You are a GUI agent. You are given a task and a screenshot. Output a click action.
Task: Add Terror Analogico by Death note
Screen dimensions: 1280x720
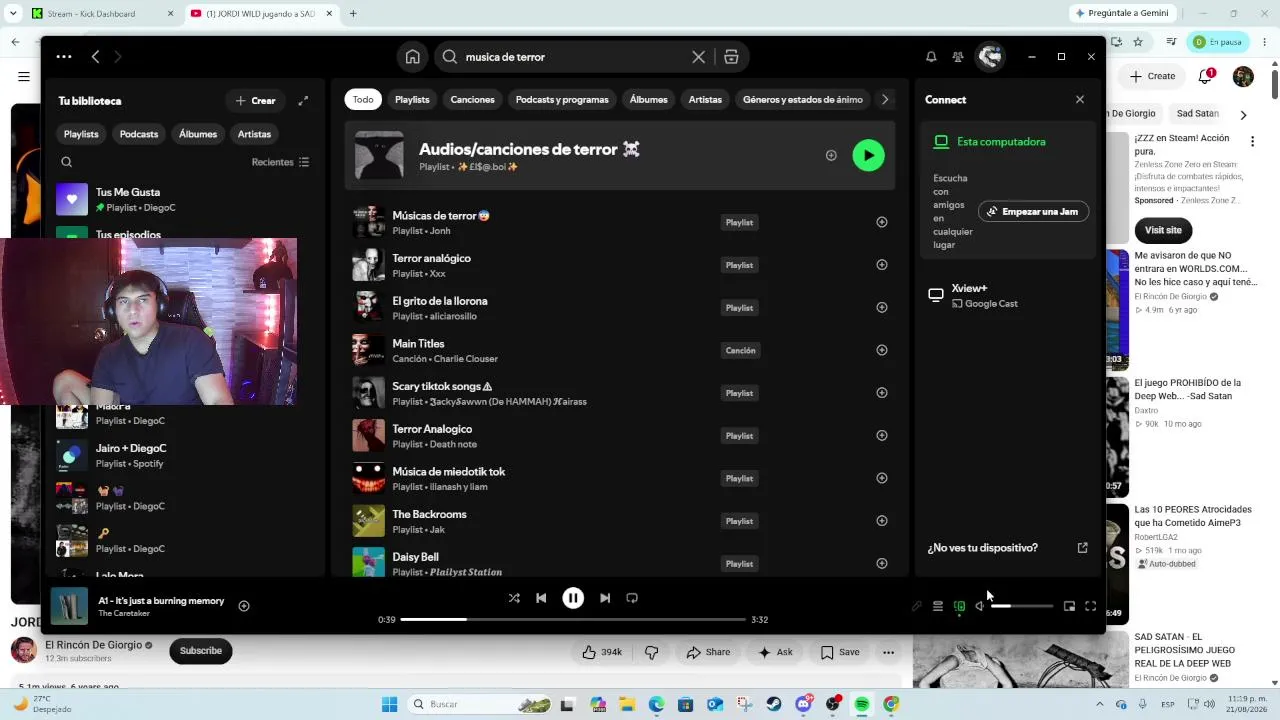(882, 435)
